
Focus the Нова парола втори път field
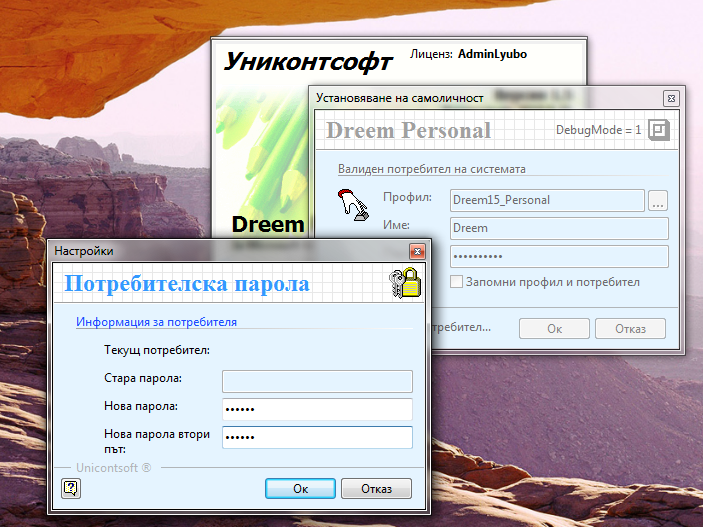coord(317,437)
